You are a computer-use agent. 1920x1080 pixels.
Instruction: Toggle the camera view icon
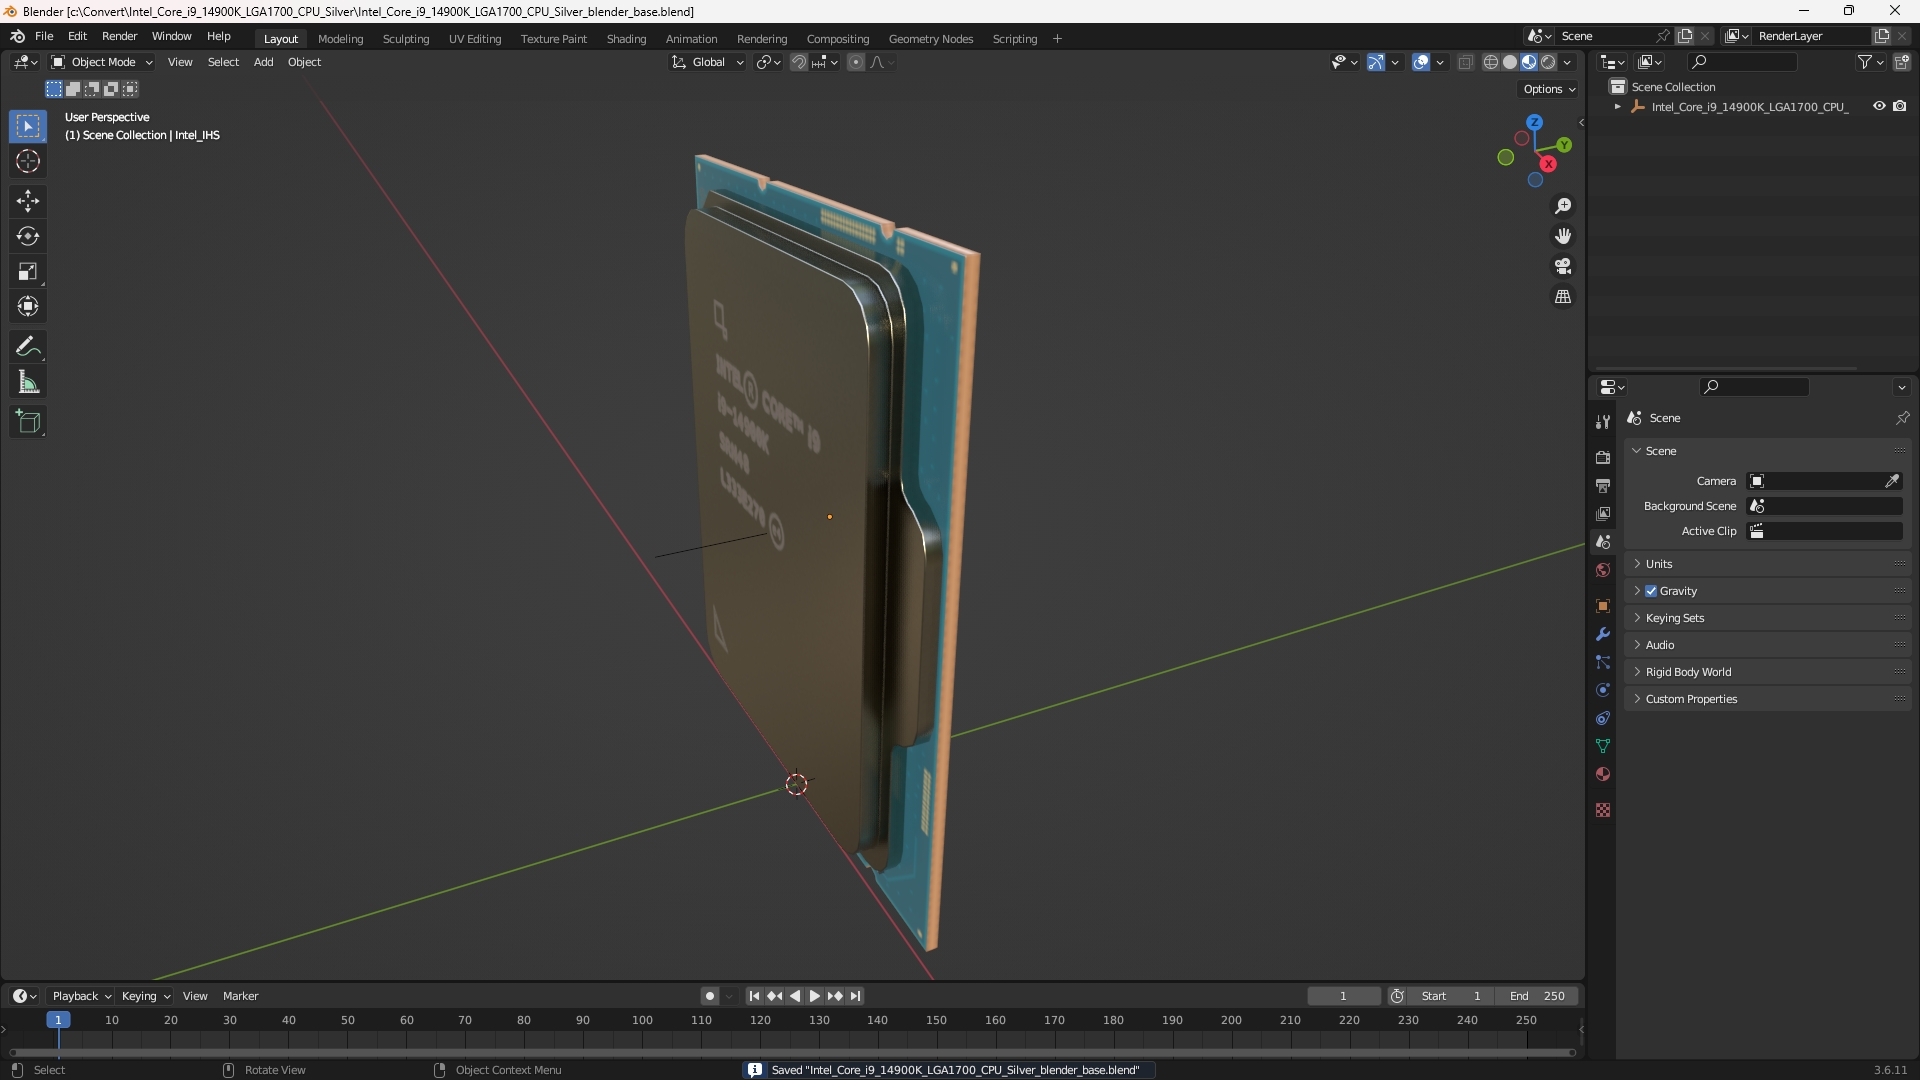pyautogui.click(x=1563, y=266)
